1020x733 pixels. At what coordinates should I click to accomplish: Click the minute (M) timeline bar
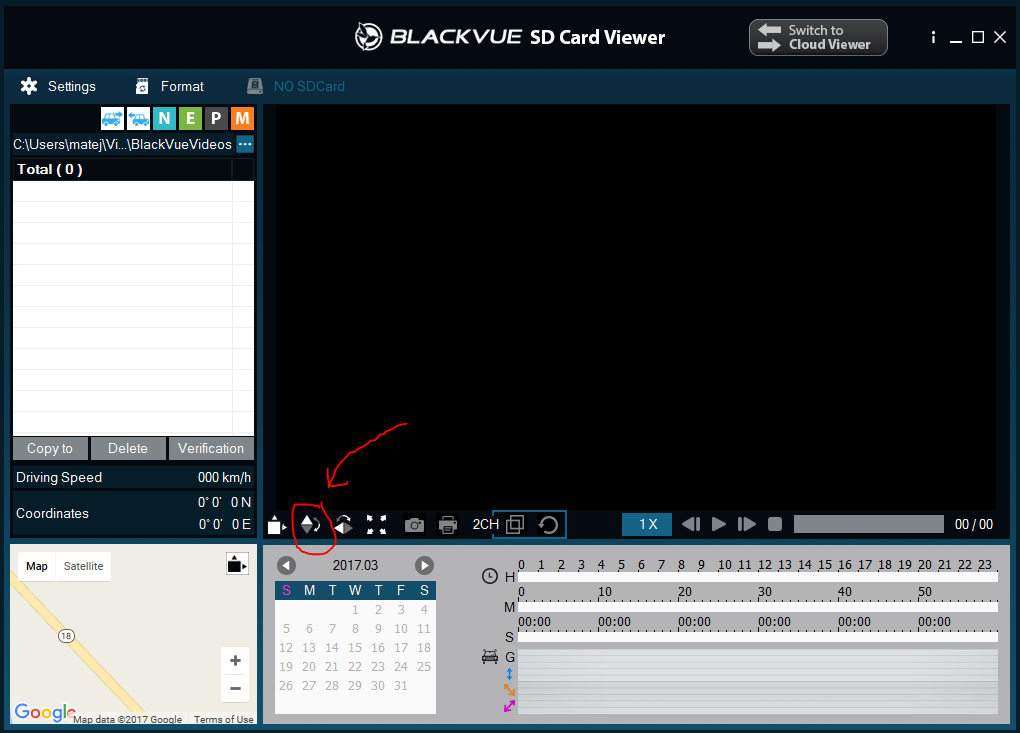[x=758, y=607]
